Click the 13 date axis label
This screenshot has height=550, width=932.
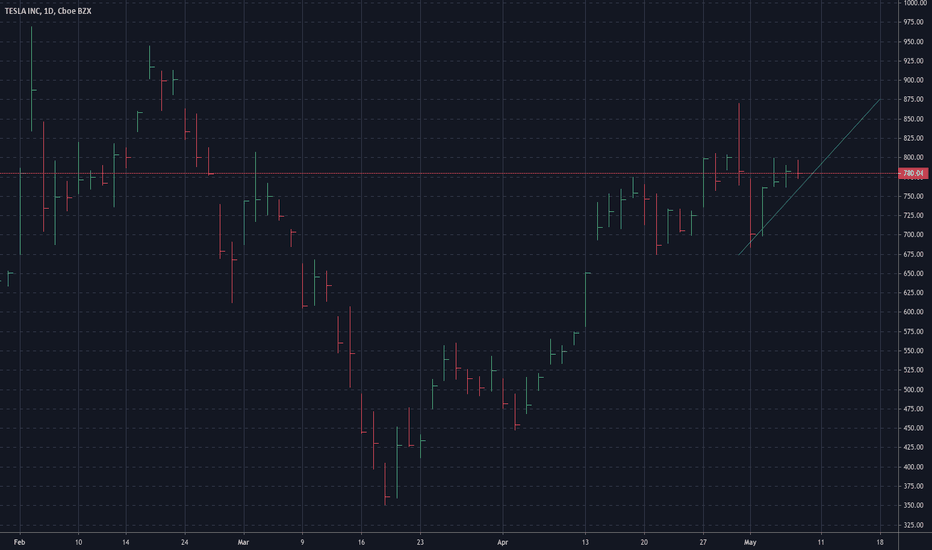click(585, 542)
